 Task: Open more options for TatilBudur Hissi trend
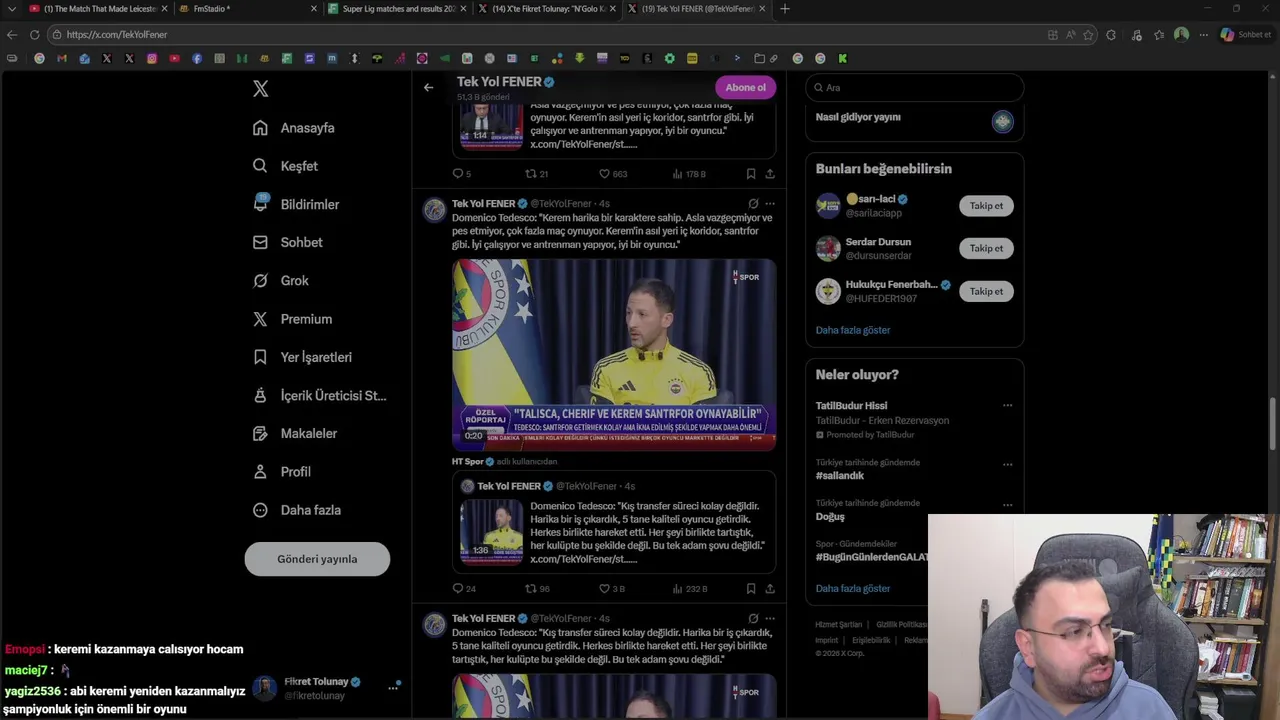coord(1007,406)
